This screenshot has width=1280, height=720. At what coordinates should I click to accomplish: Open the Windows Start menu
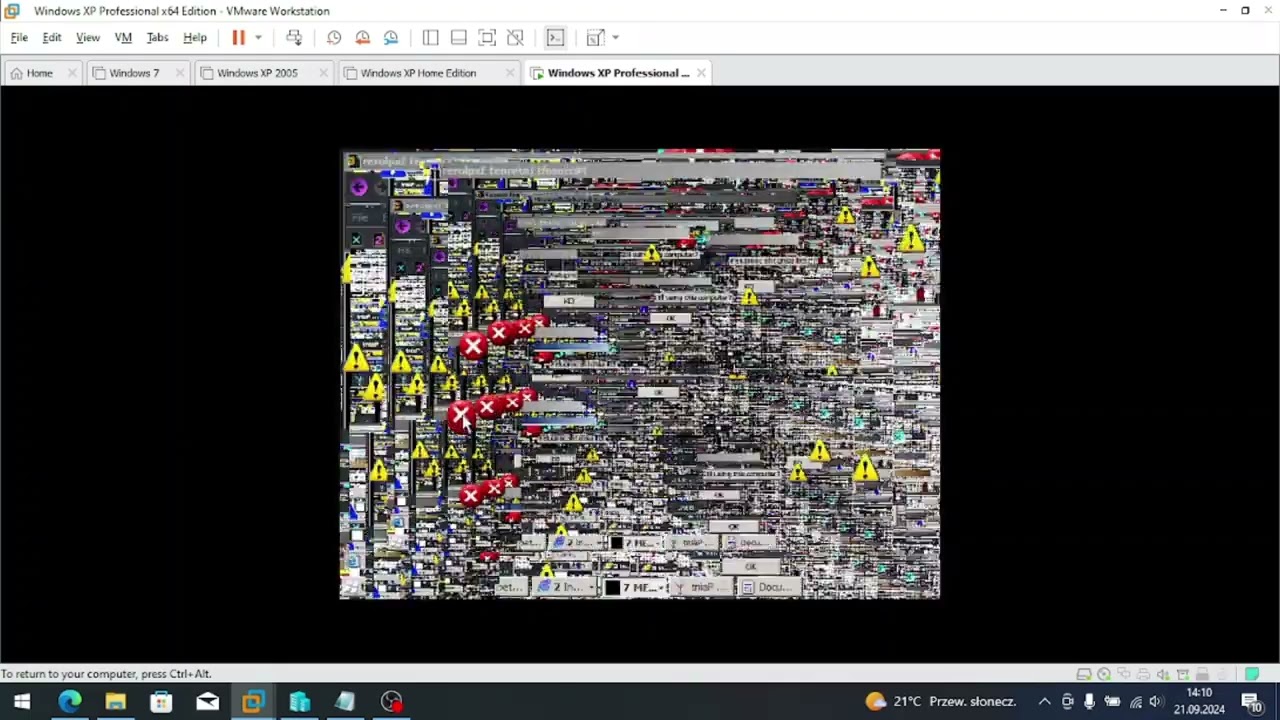[22, 702]
